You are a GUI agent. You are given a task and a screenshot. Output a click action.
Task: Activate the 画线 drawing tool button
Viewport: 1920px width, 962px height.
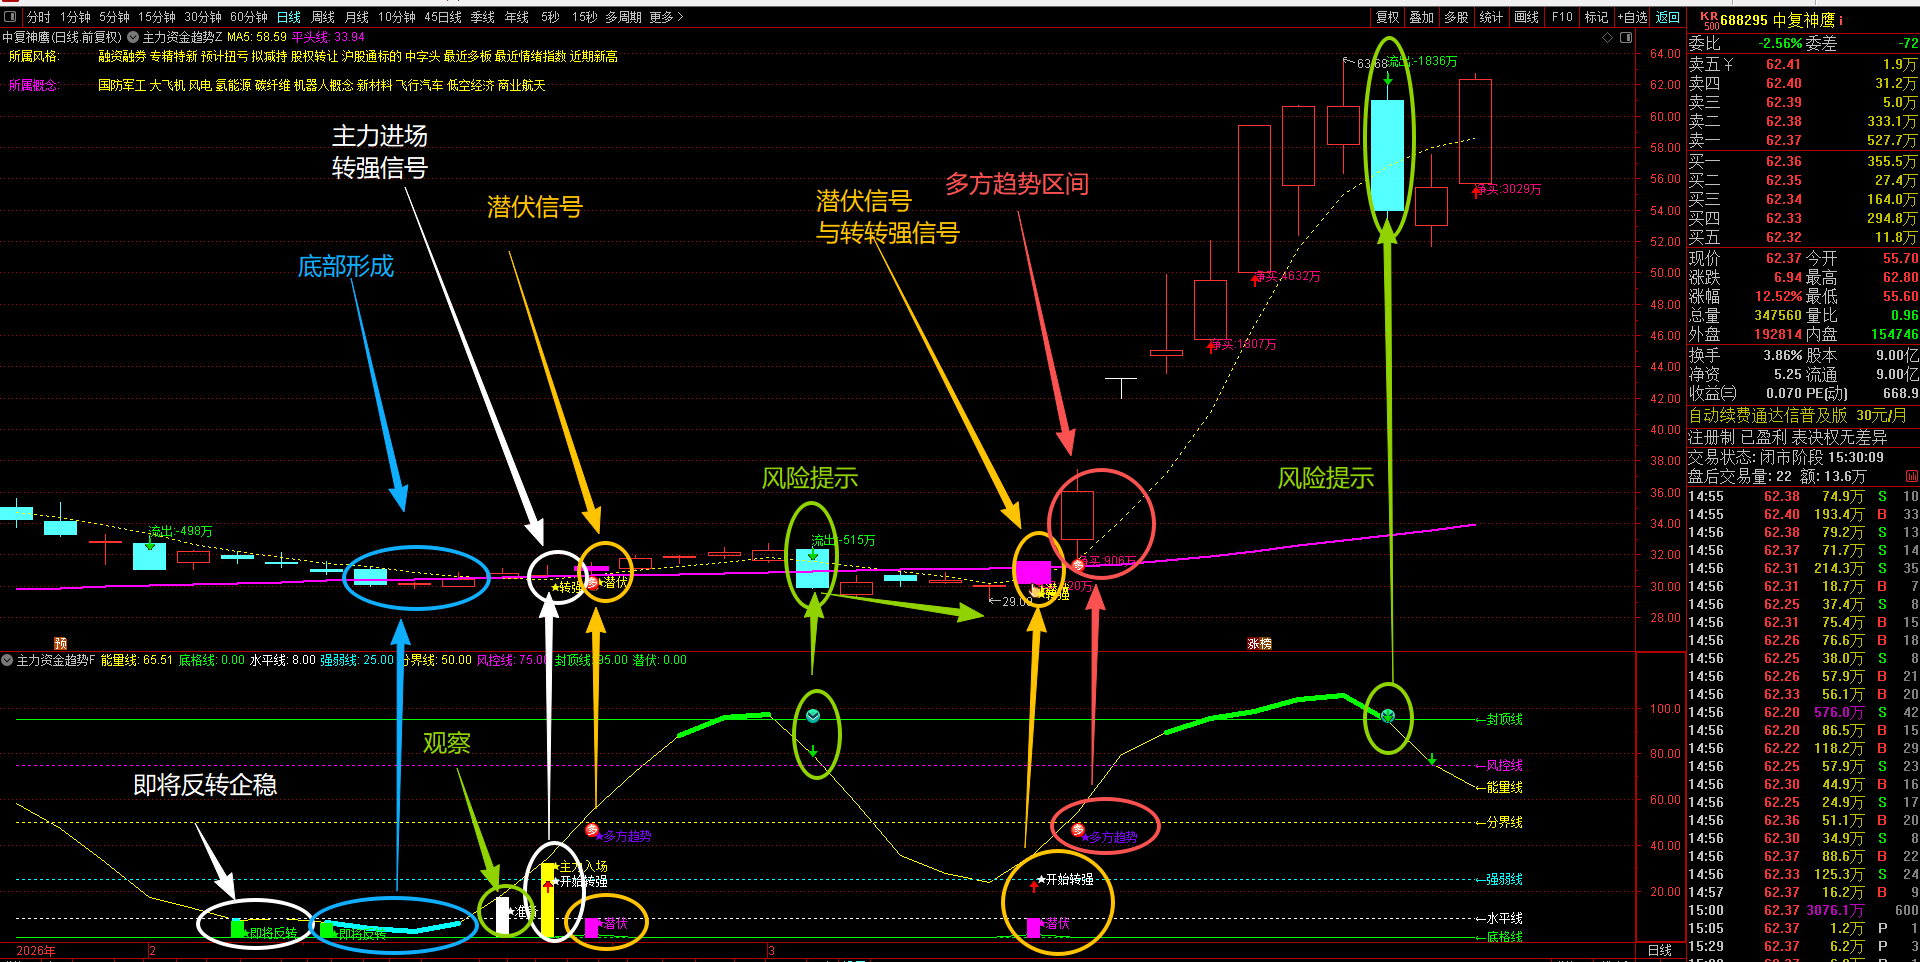[1526, 17]
